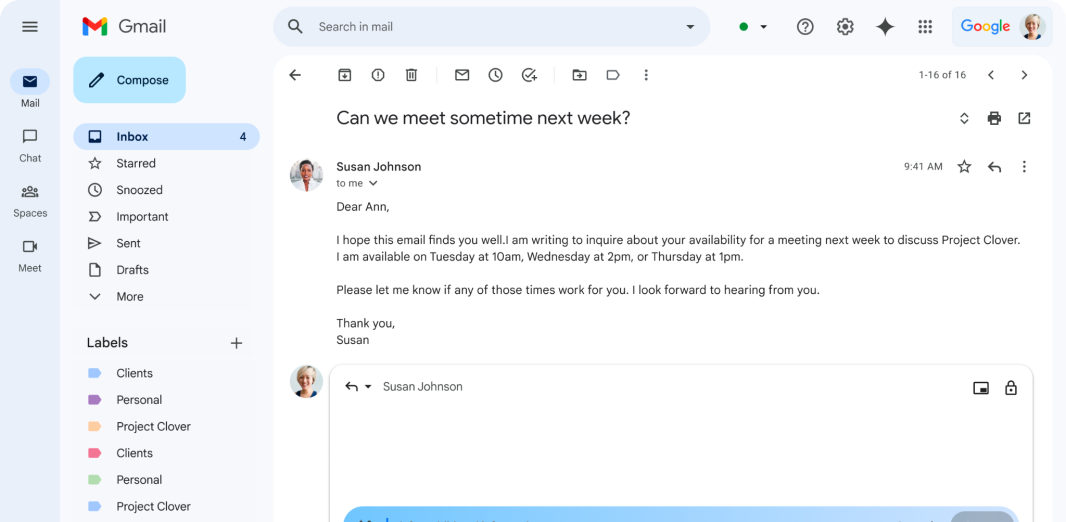
Task: Open the Gemini sparkle icon
Action: coord(884,27)
